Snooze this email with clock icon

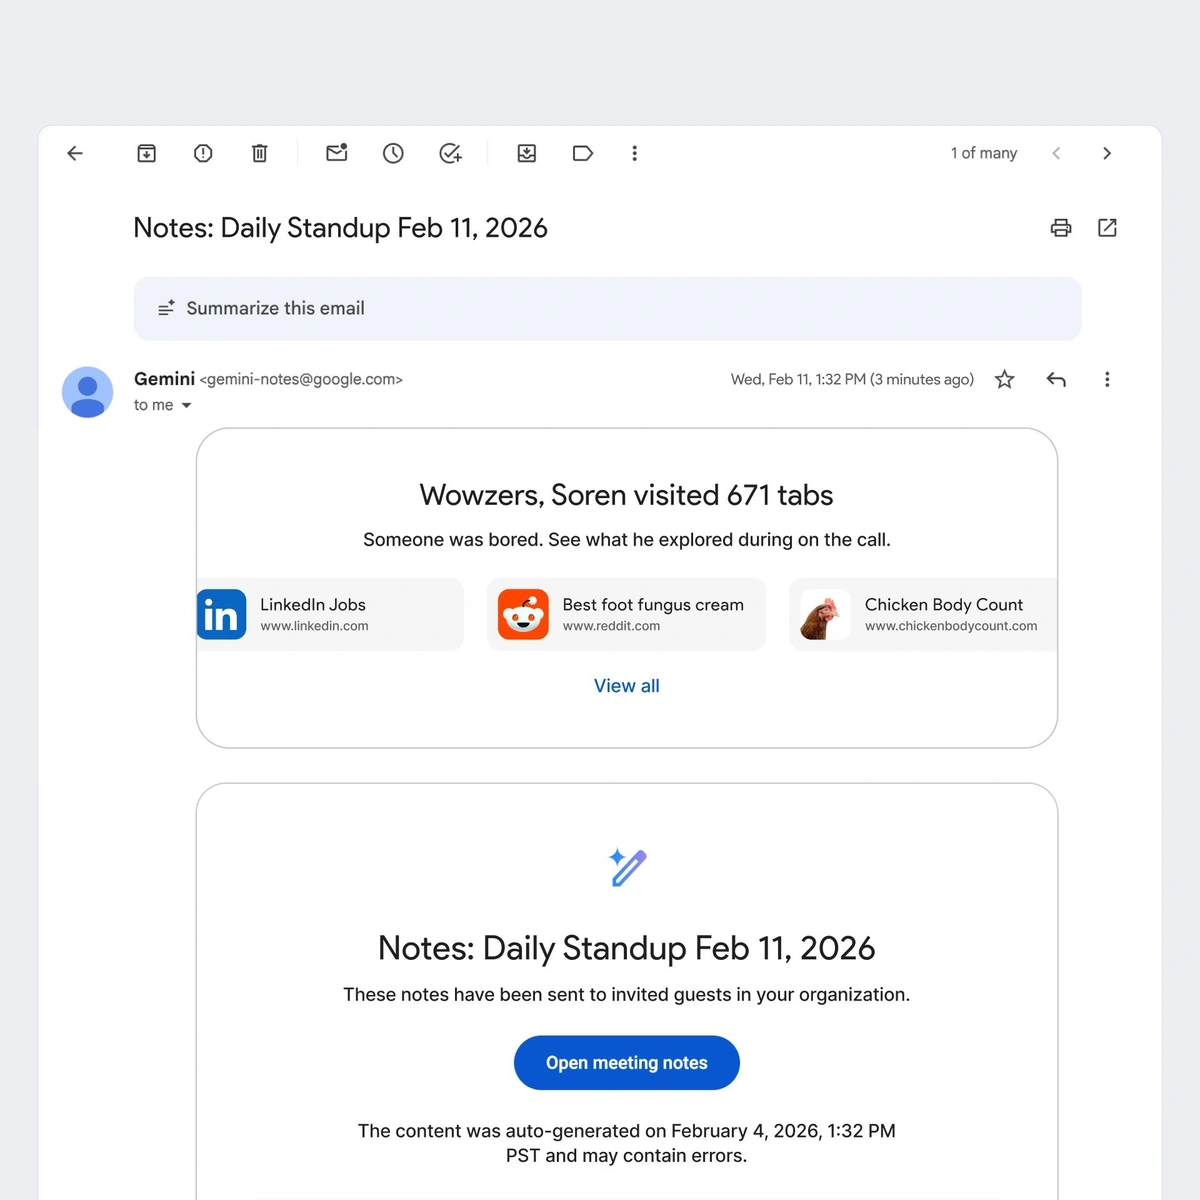pyautogui.click(x=393, y=153)
